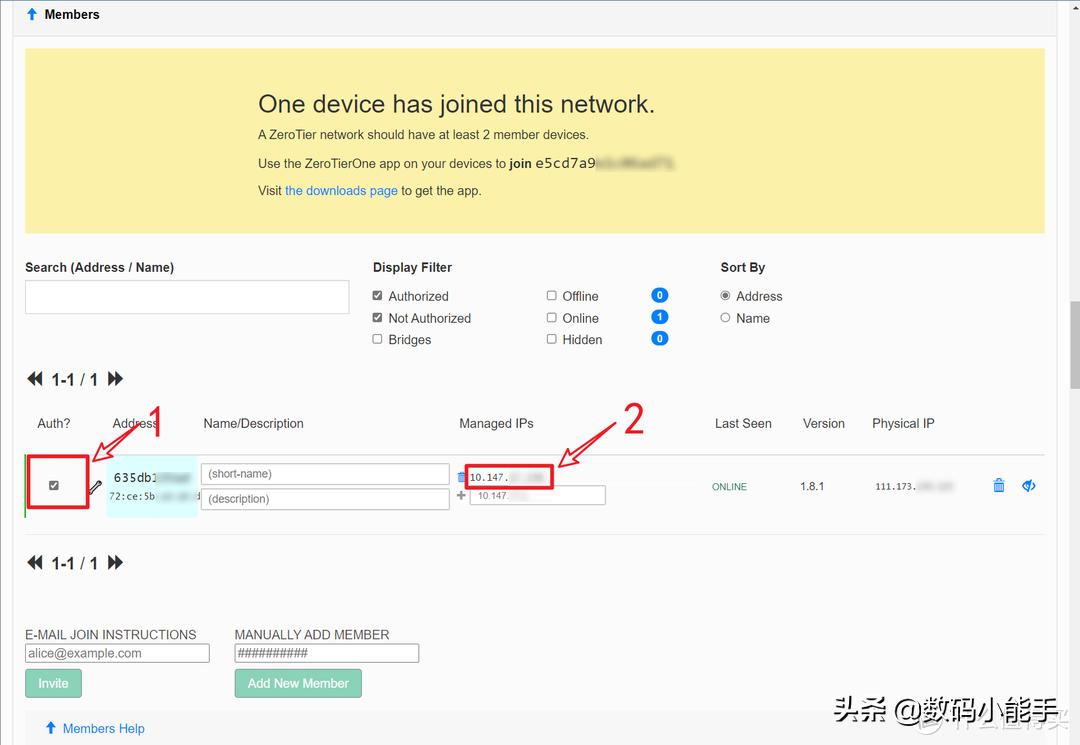Screen dimensions: 1080x745
Task: Delete the member using the trash icon
Action: tap(998, 485)
